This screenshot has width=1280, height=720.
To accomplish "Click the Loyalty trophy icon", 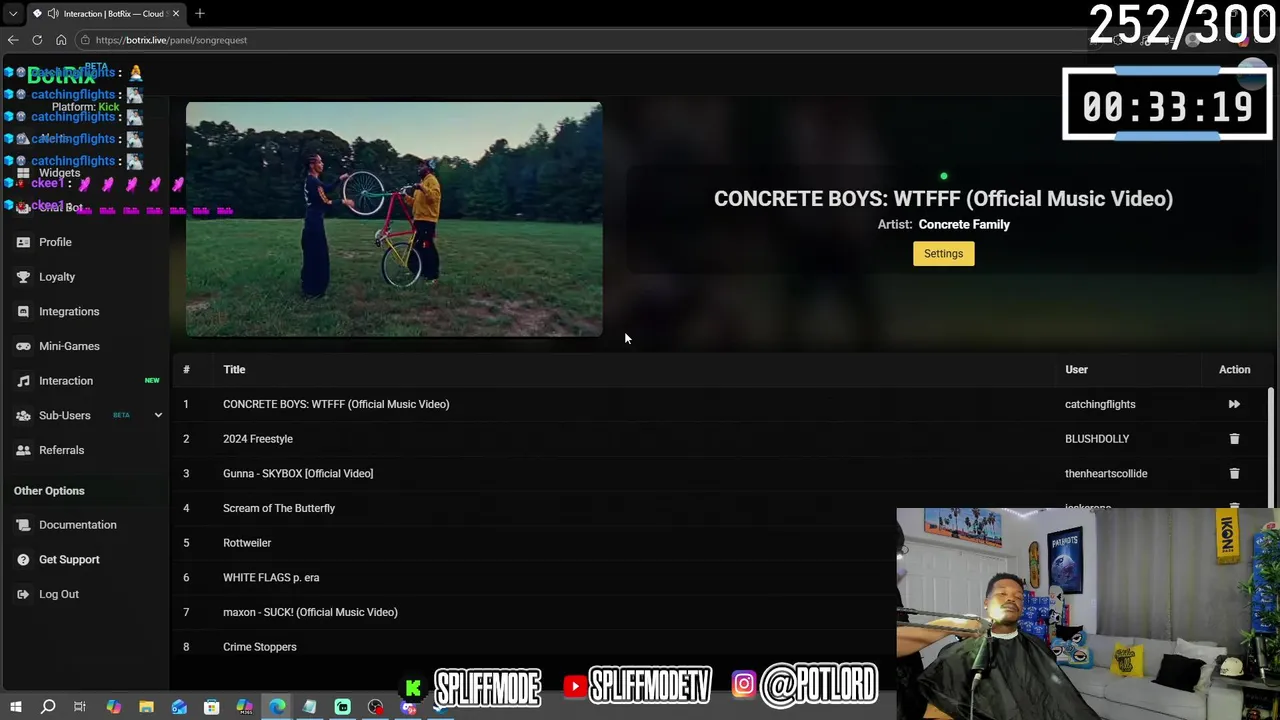I will [23, 277].
